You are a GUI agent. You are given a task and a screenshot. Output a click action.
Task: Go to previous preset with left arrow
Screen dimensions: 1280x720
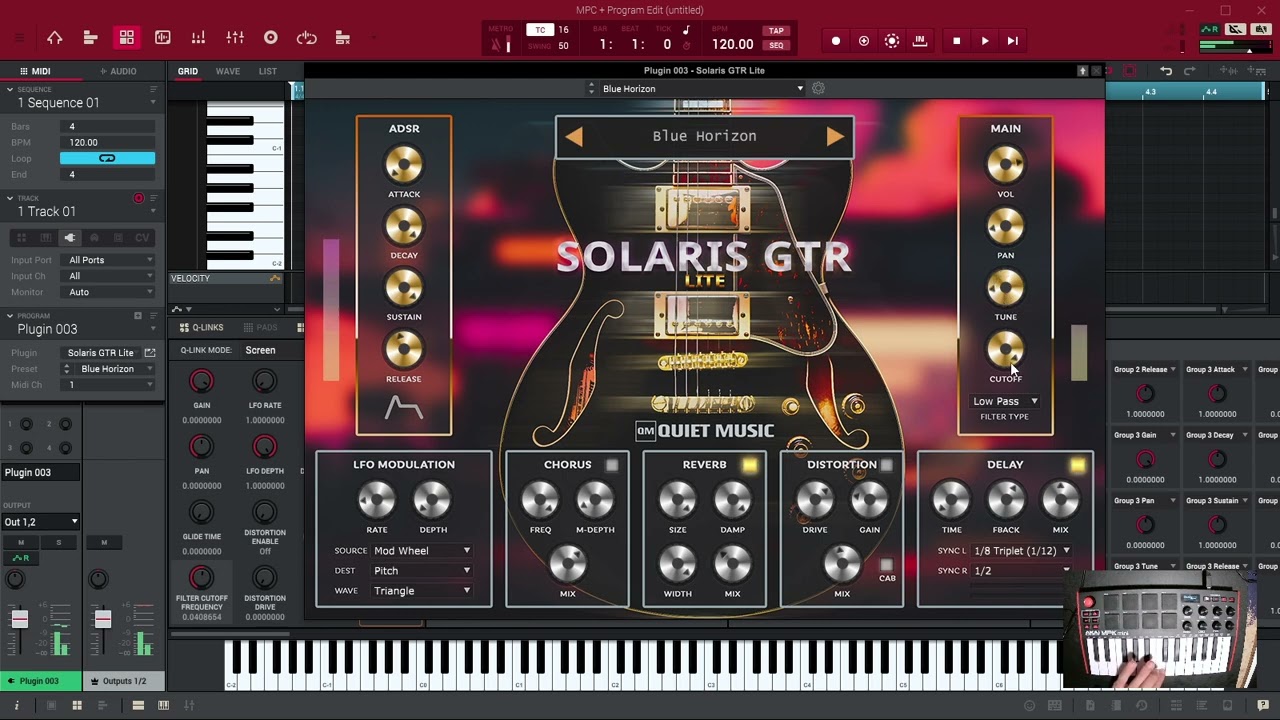pos(574,137)
